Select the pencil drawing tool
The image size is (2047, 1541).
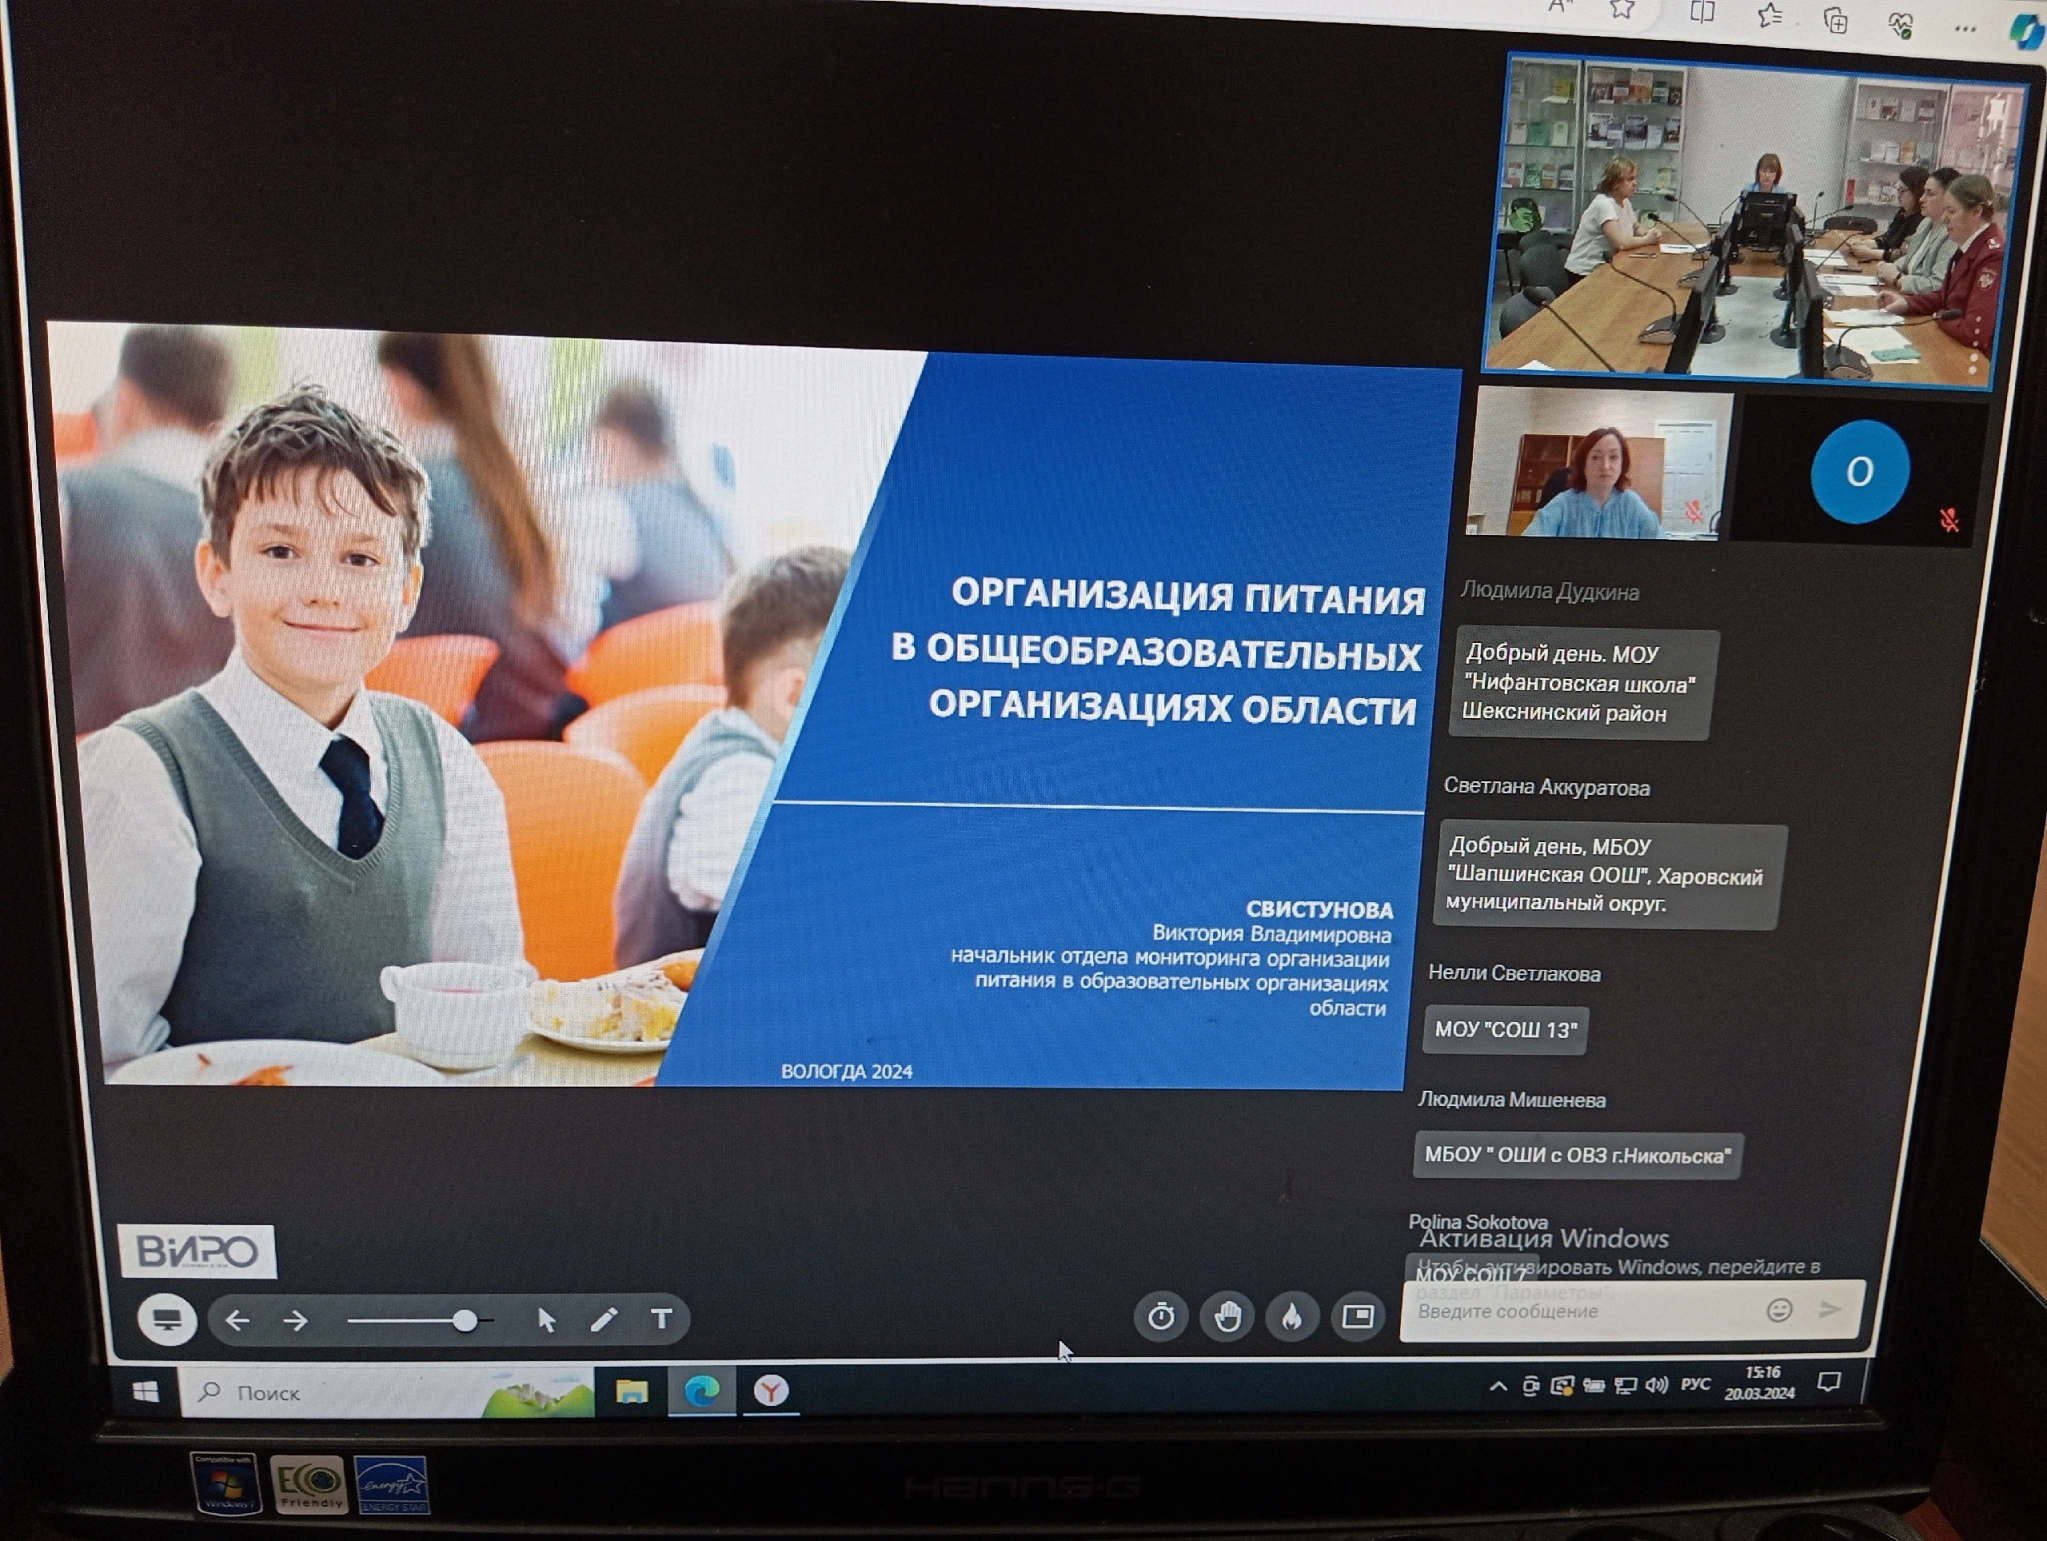click(x=603, y=1320)
